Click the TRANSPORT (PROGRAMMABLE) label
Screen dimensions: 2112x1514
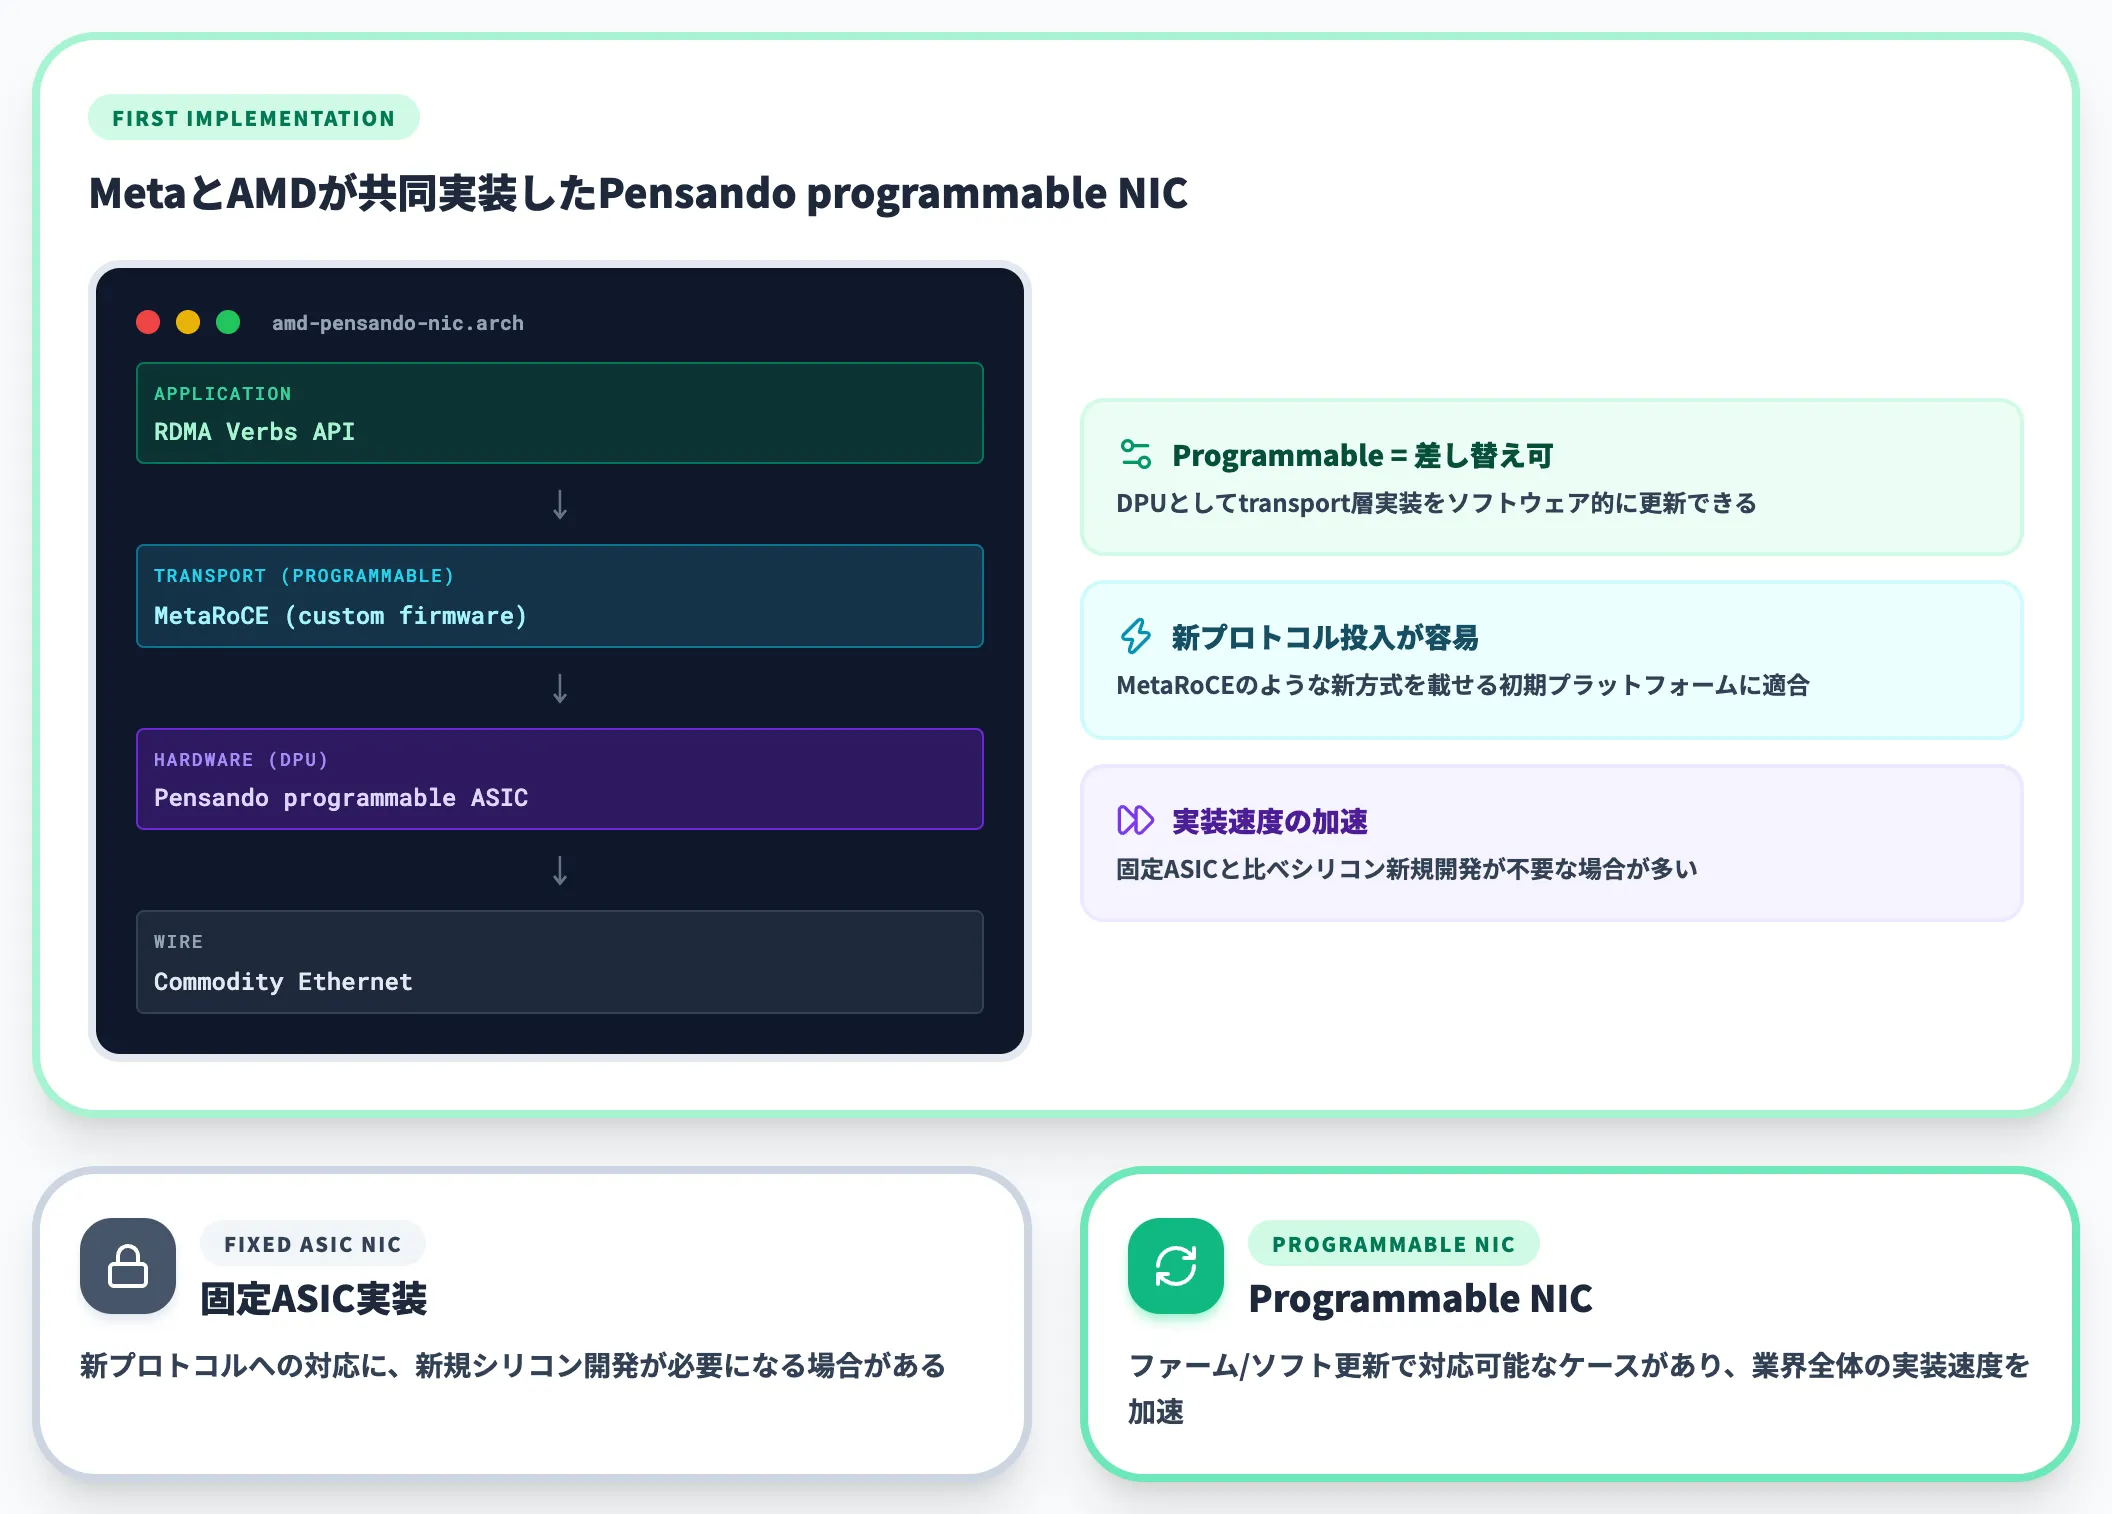(x=304, y=576)
